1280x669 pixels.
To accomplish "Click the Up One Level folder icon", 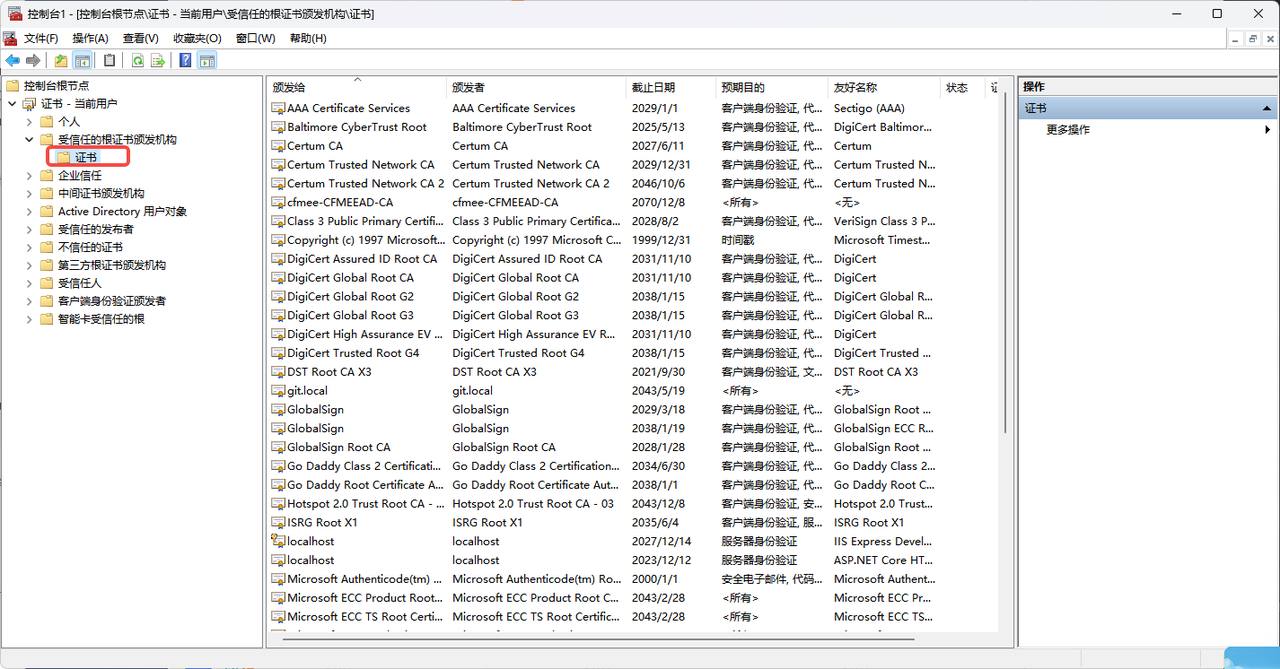I will tap(62, 60).
